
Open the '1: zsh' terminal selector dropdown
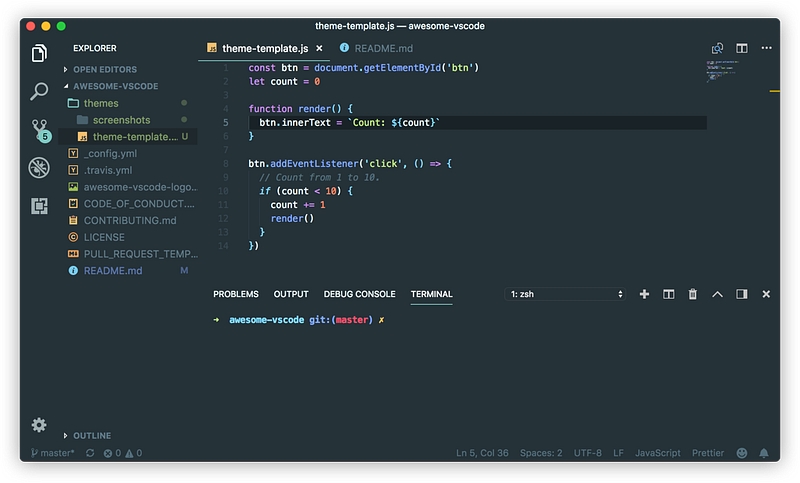pos(566,294)
